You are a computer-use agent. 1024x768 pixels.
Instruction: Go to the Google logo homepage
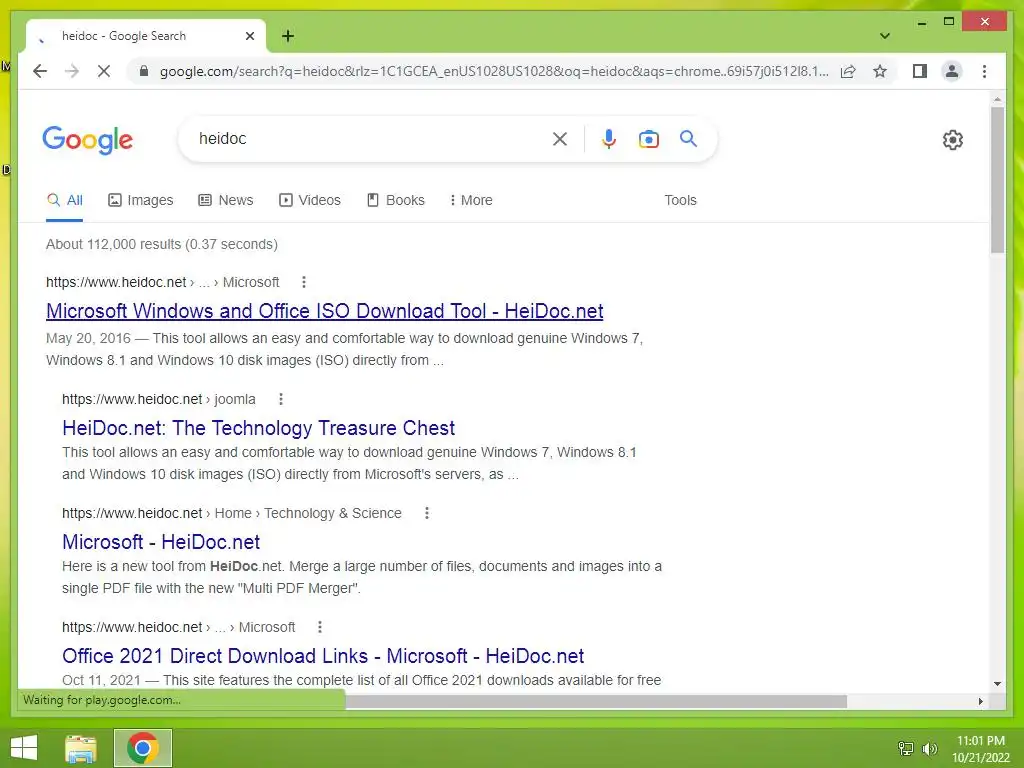(88, 140)
